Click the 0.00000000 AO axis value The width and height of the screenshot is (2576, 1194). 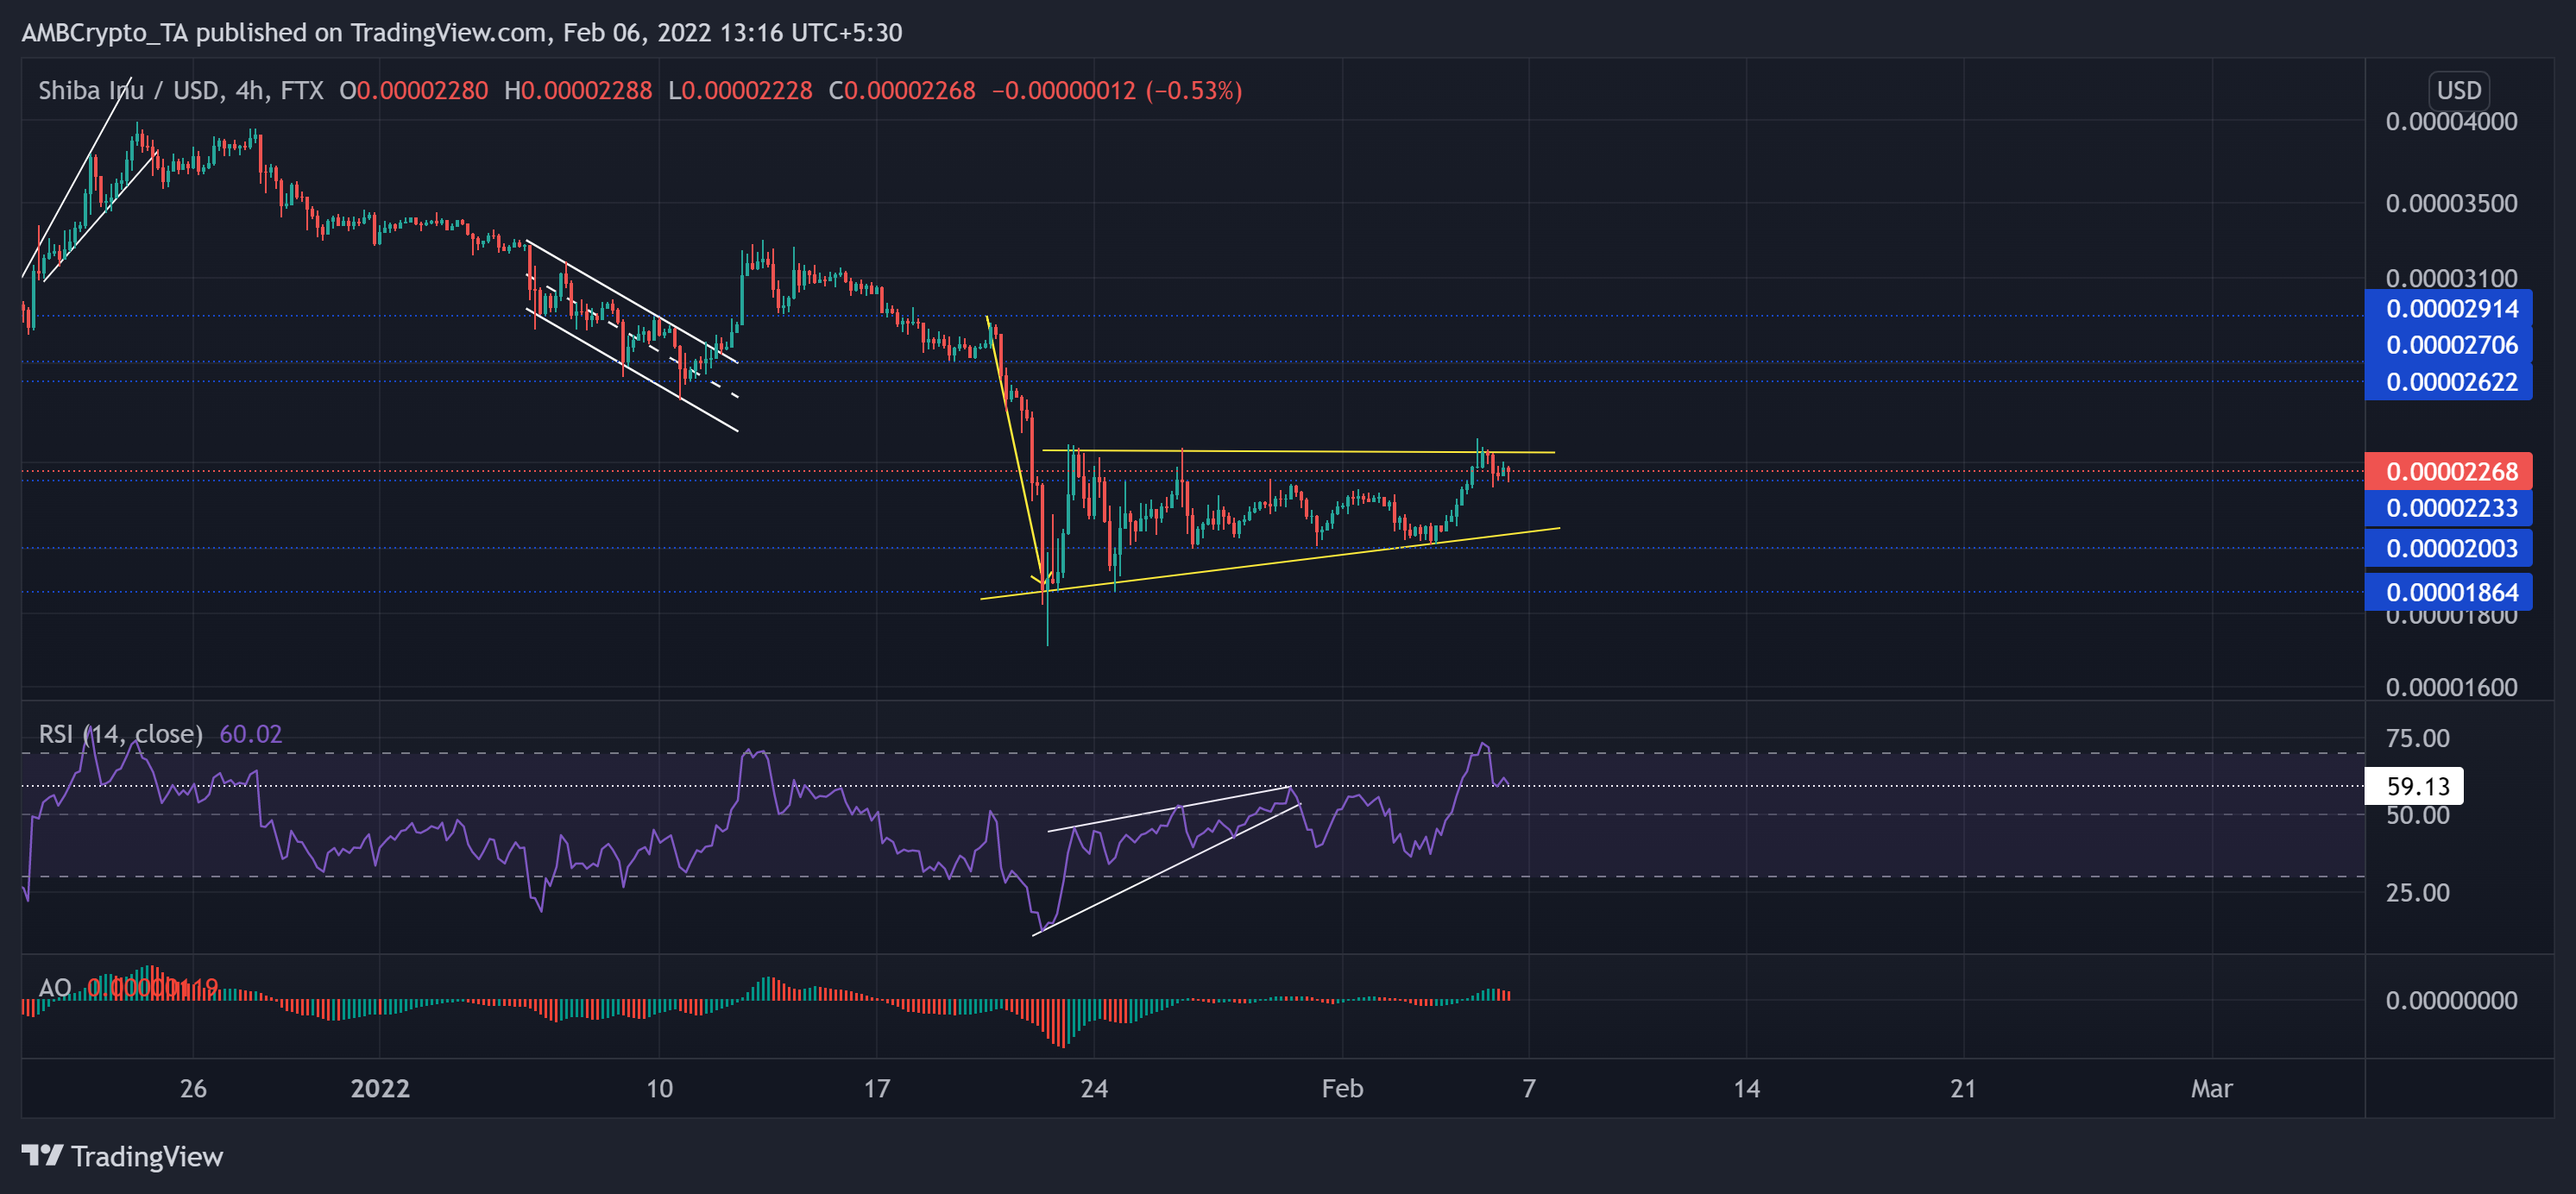tap(2451, 1000)
